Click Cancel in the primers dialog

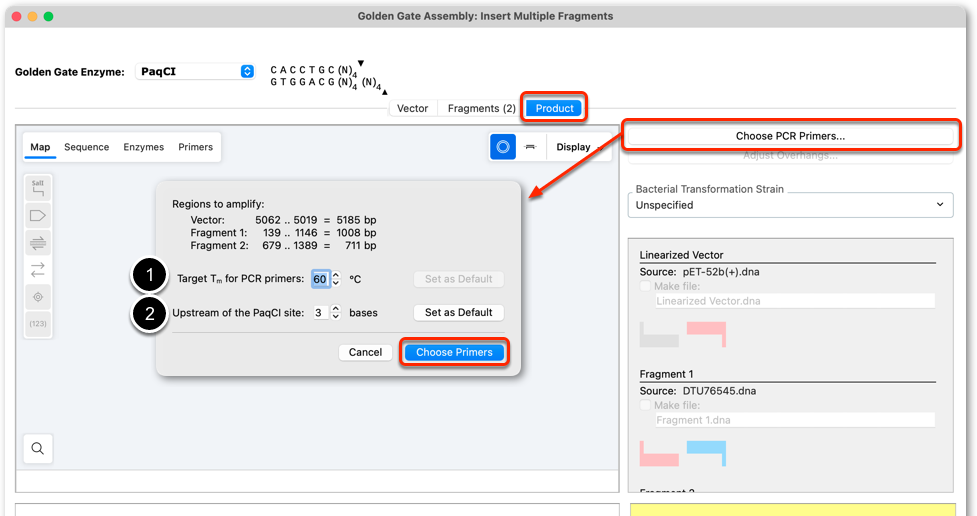[365, 352]
